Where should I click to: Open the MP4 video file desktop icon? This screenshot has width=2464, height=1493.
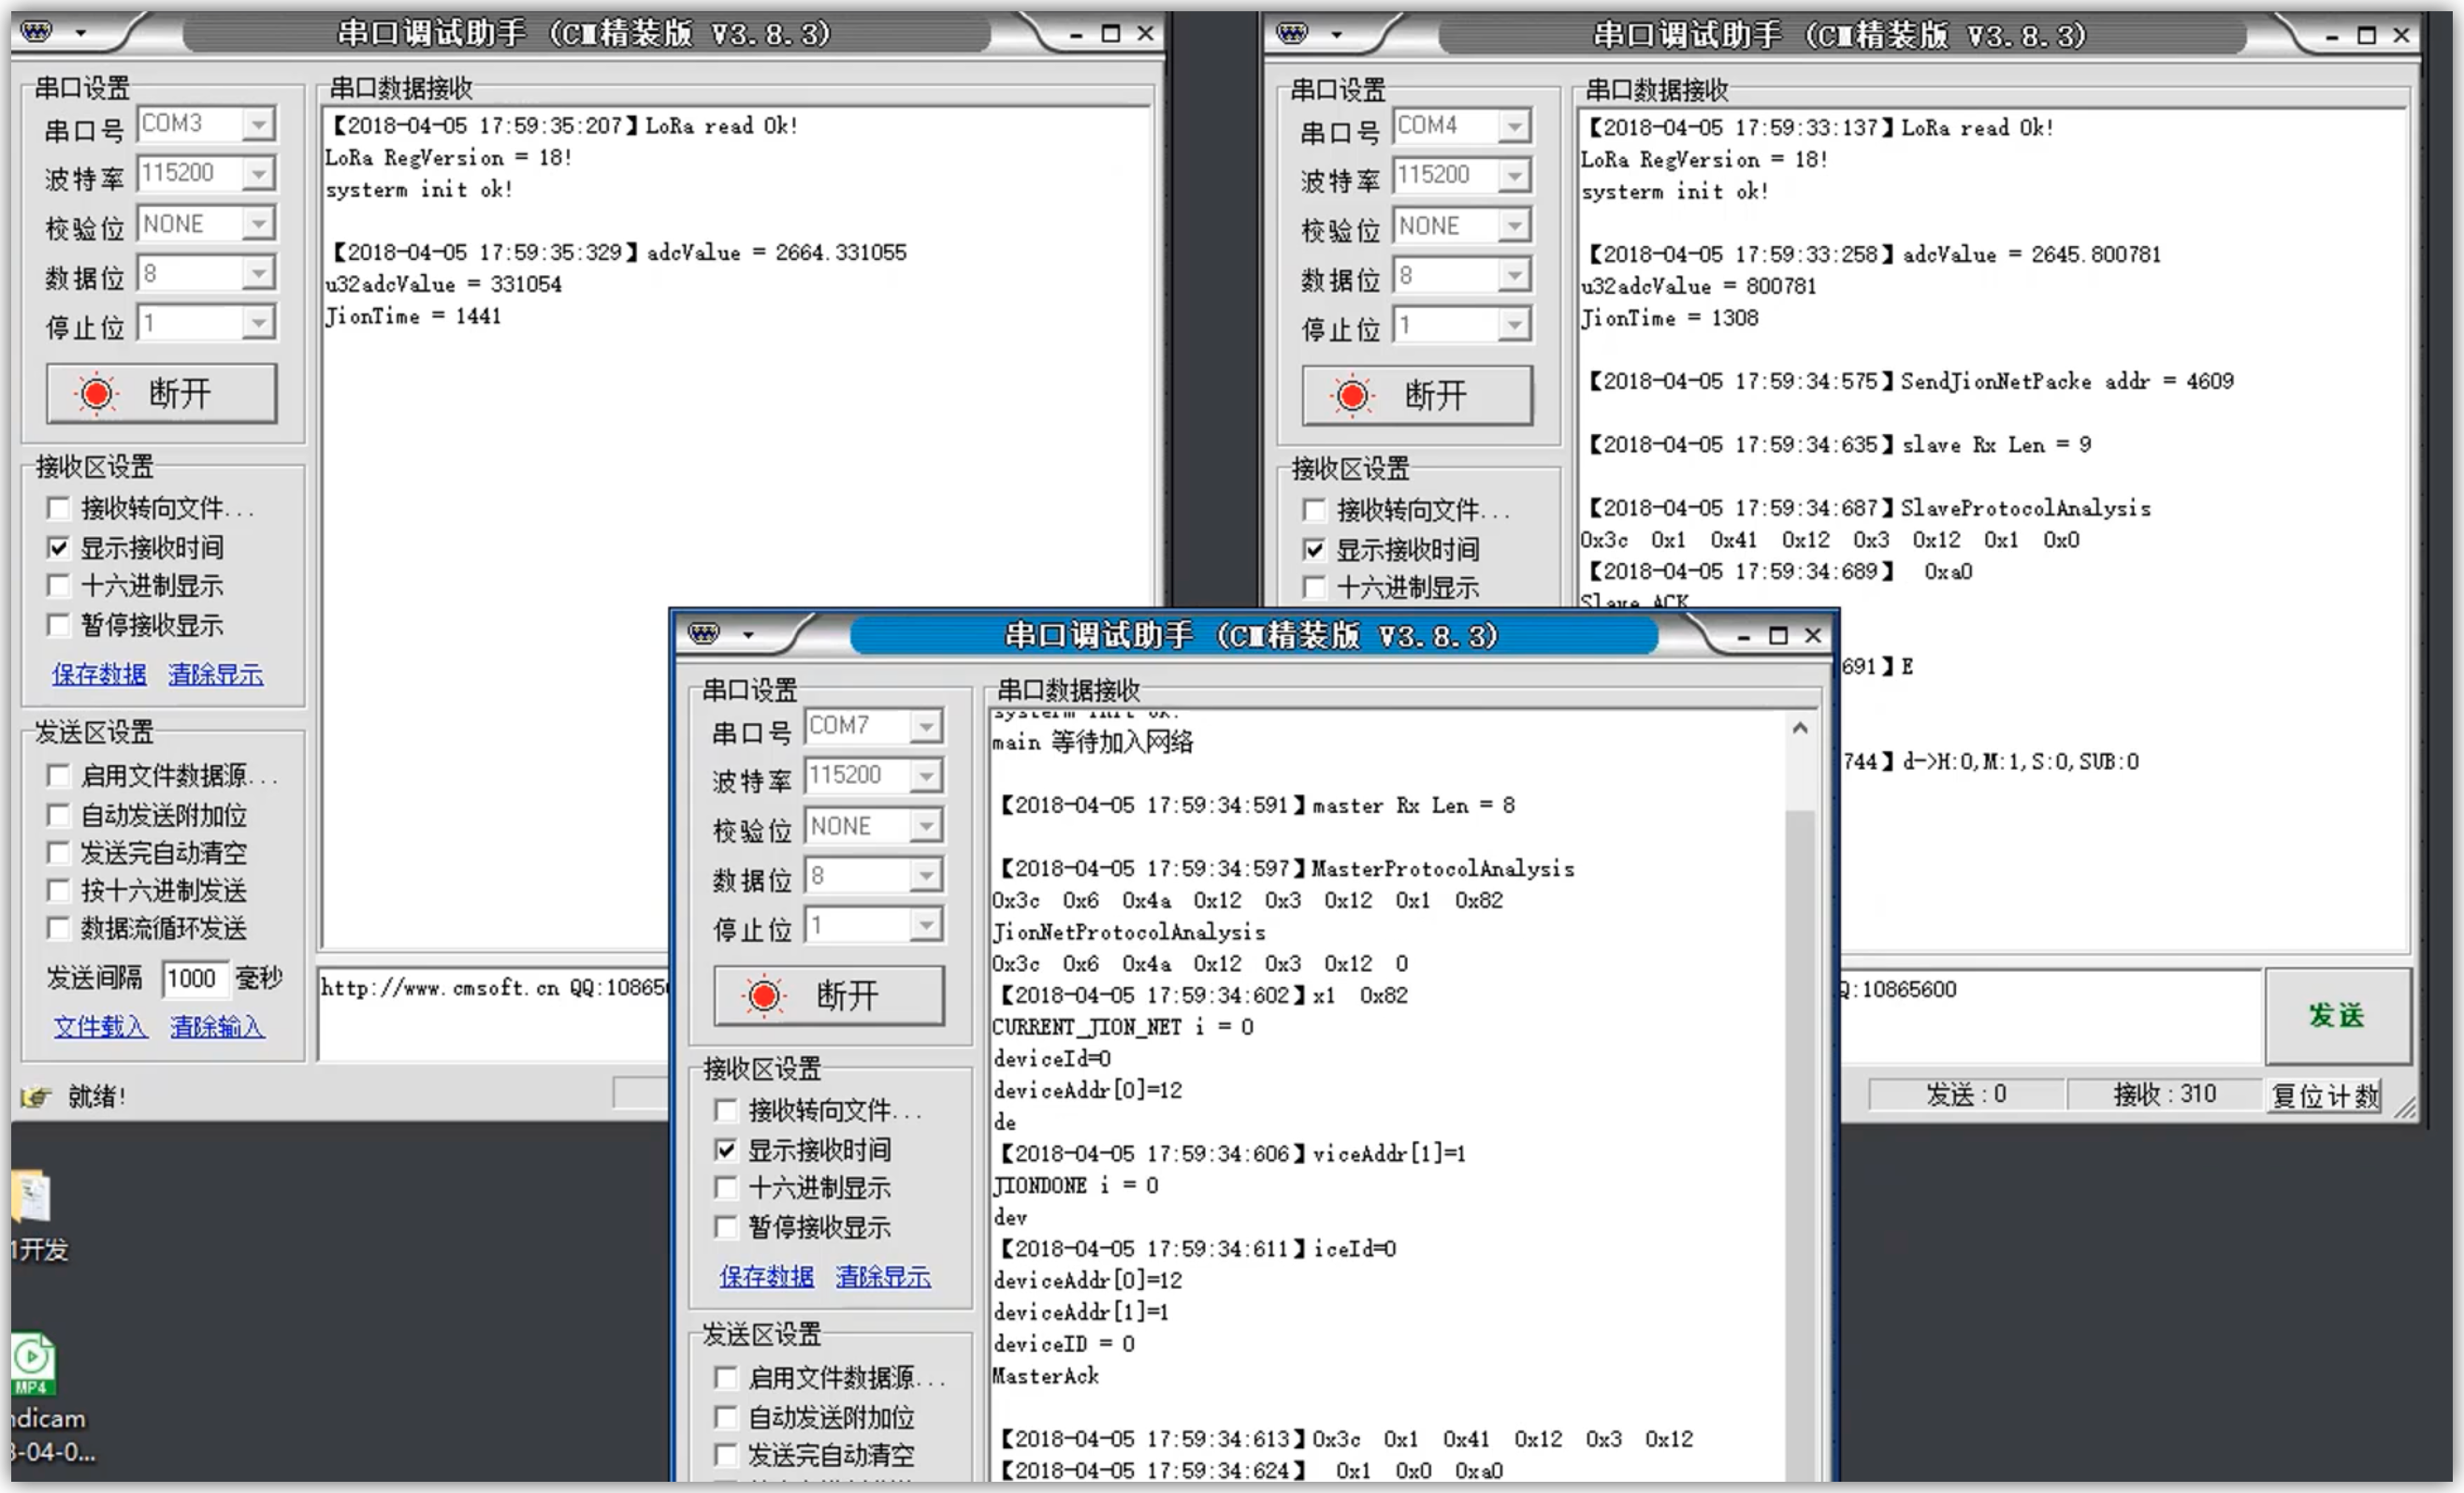point(32,1364)
